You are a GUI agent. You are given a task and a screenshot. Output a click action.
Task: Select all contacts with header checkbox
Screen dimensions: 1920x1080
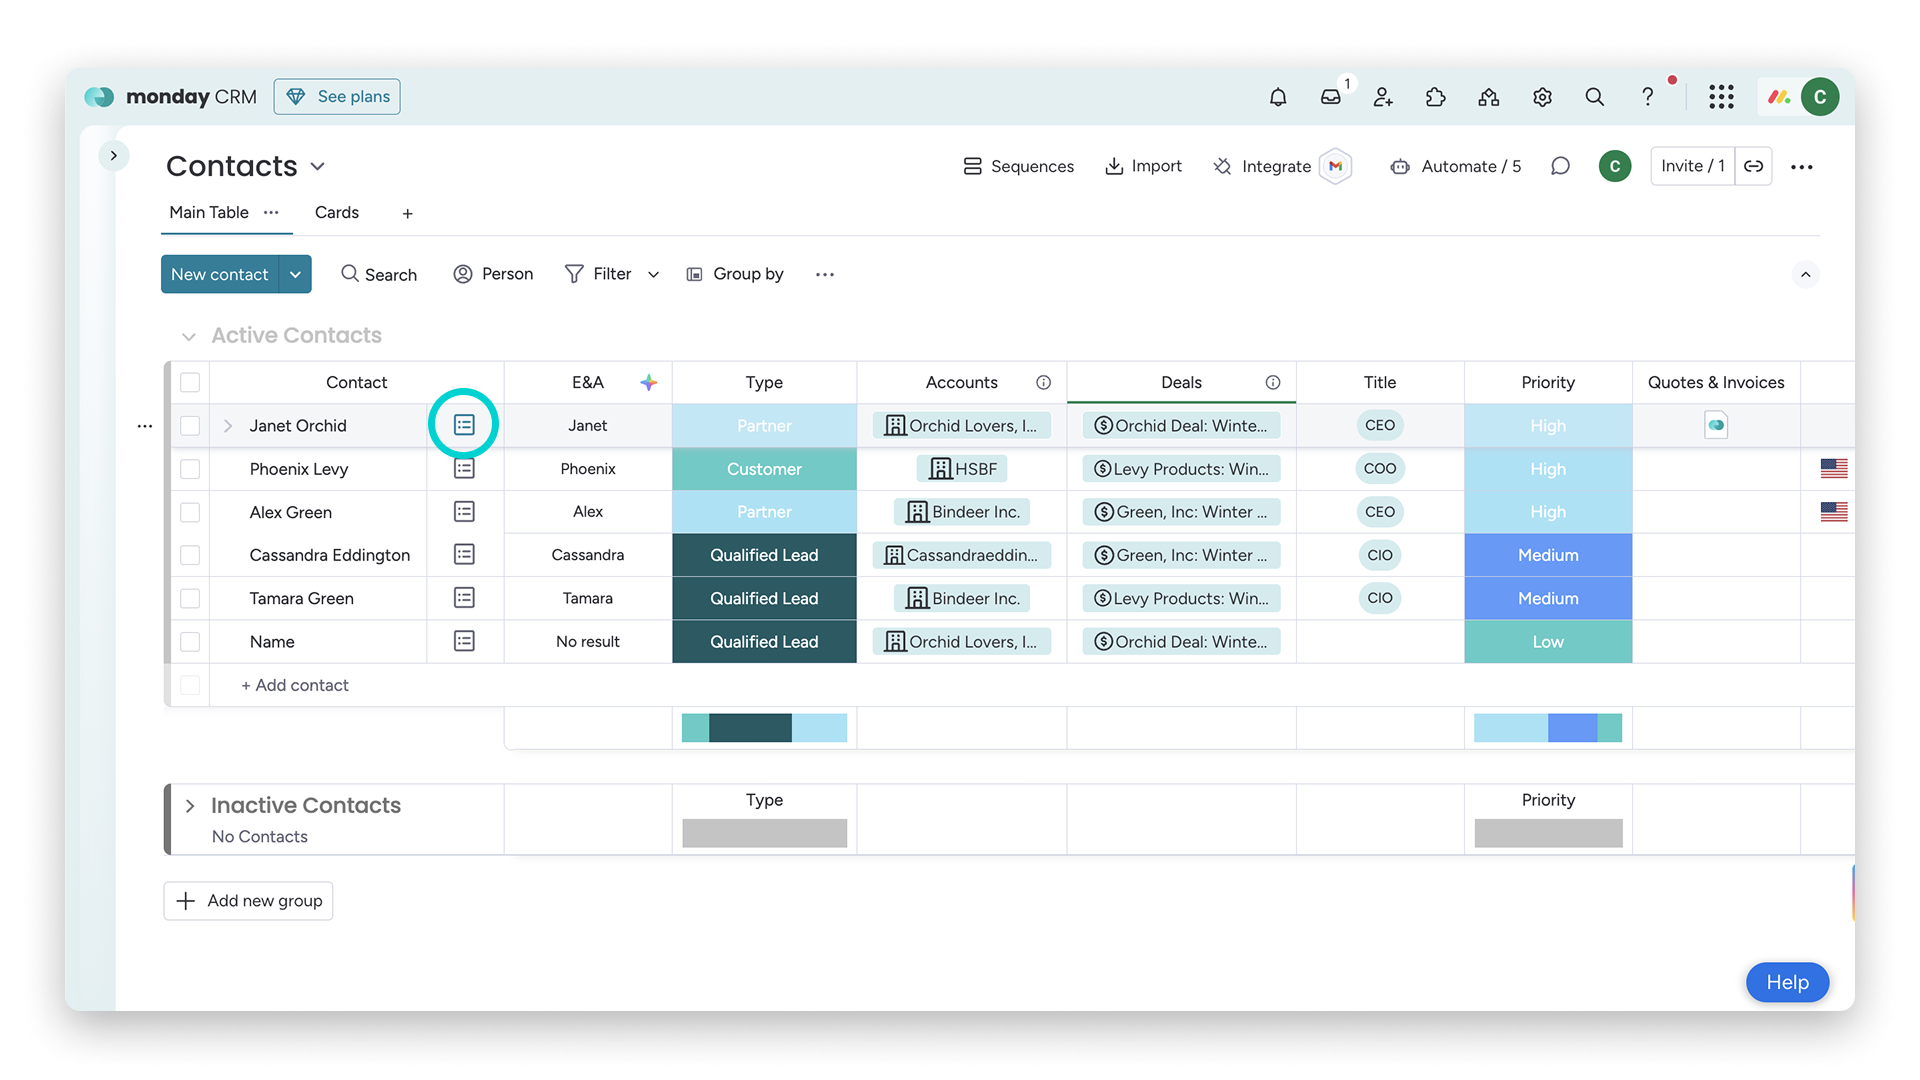click(x=190, y=382)
